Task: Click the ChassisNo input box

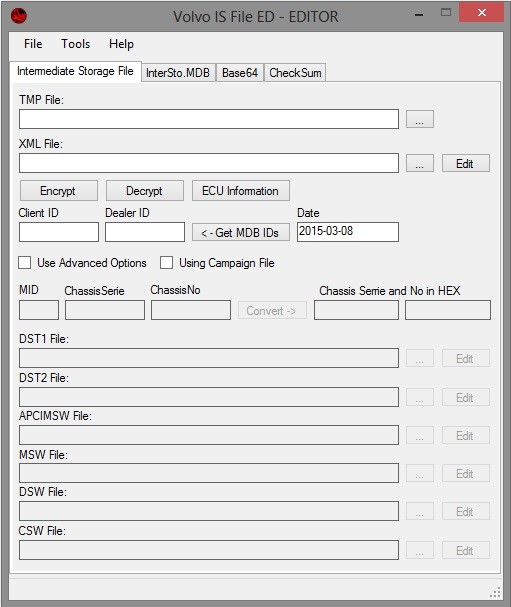Action: point(191,310)
